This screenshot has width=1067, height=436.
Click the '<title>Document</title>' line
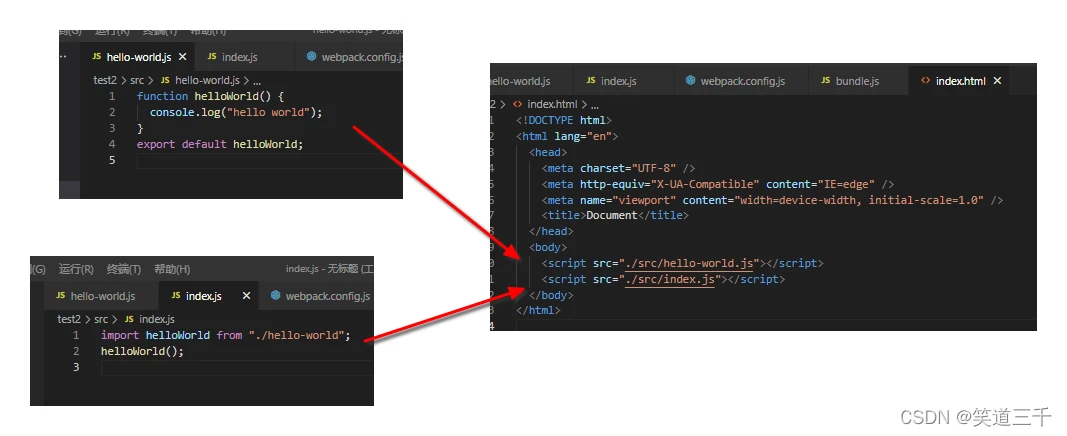[615, 215]
